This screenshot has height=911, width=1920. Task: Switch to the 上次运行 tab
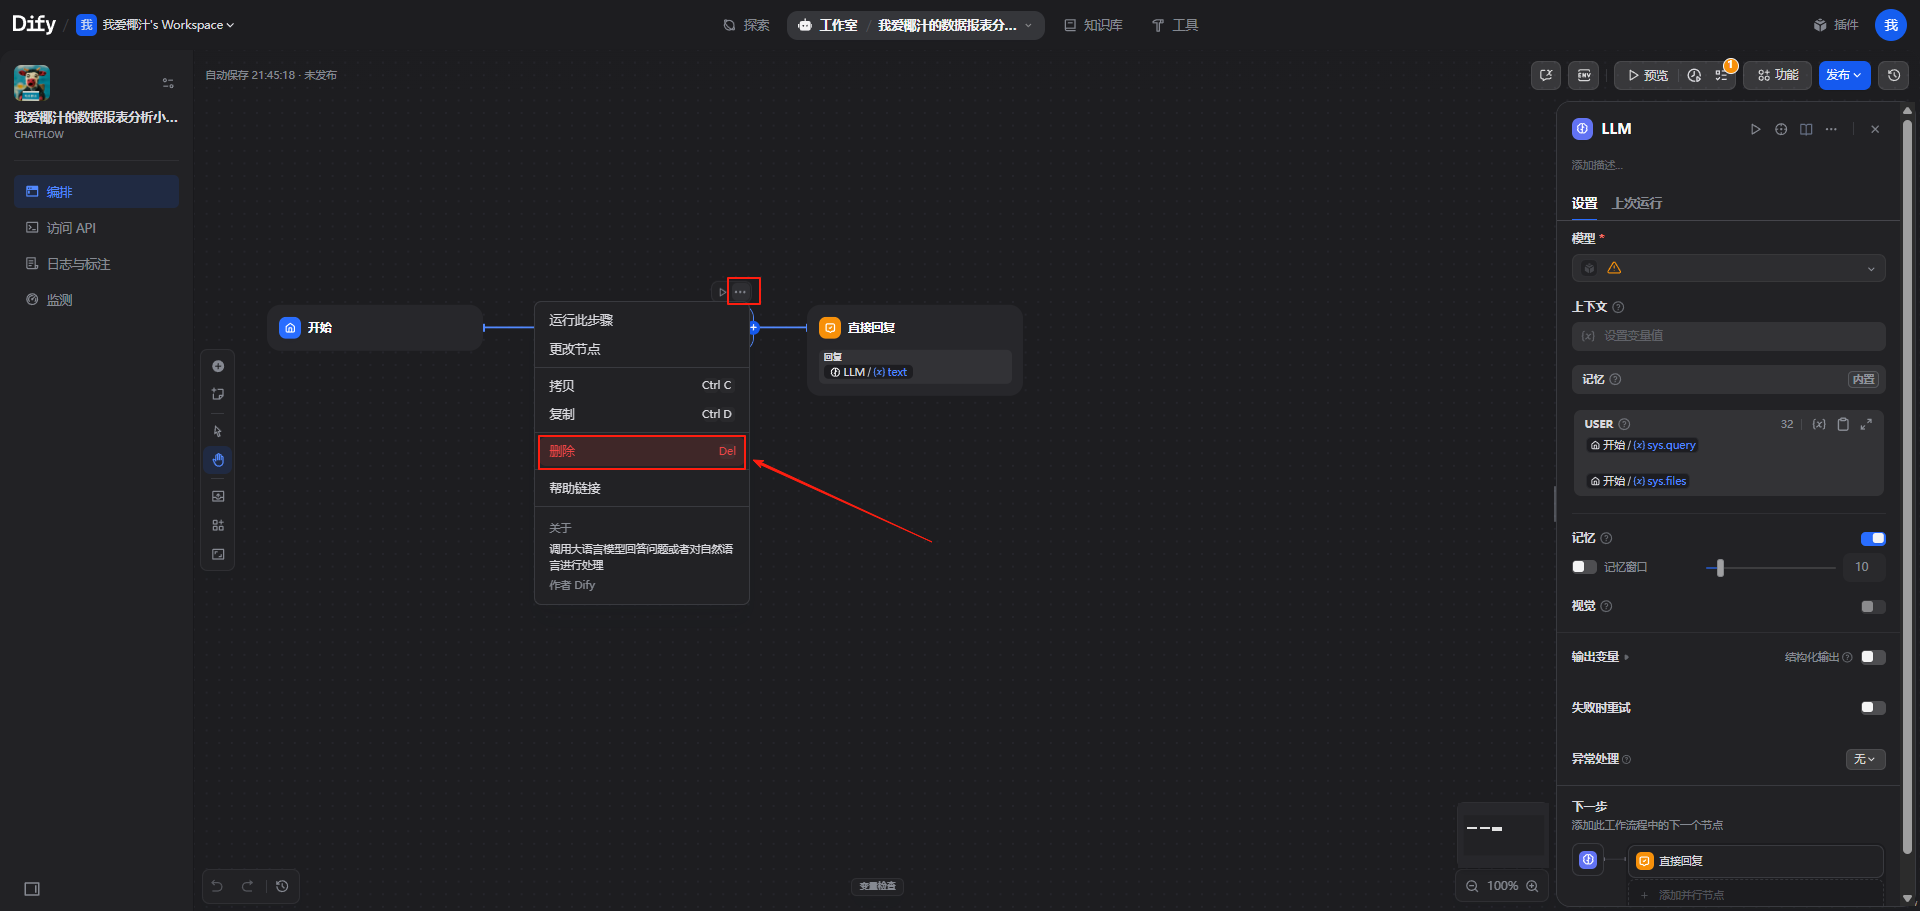[x=1637, y=203]
